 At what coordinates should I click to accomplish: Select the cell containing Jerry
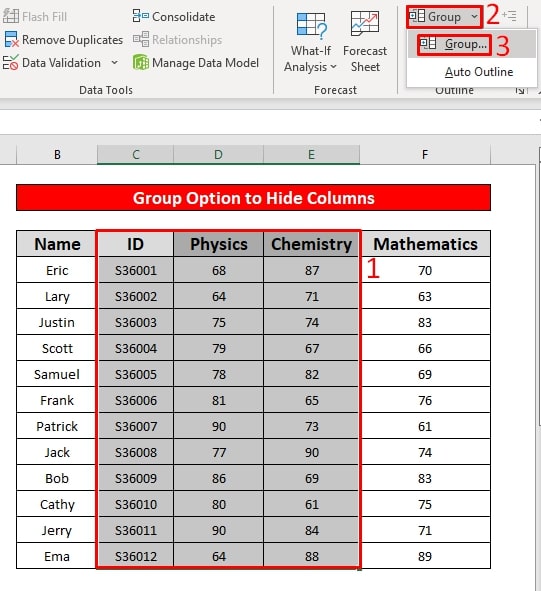pos(57,530)
